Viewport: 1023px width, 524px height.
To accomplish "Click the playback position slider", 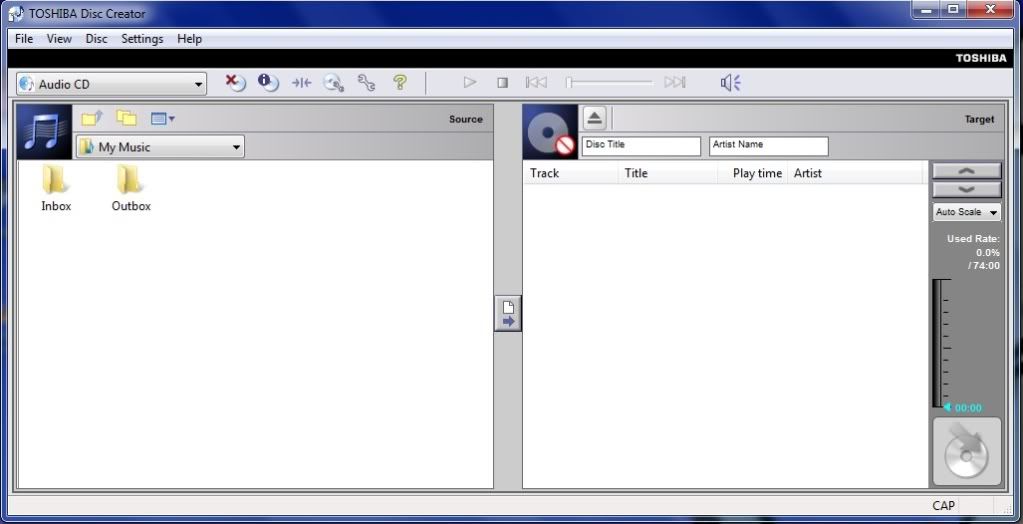I will 609,82.
